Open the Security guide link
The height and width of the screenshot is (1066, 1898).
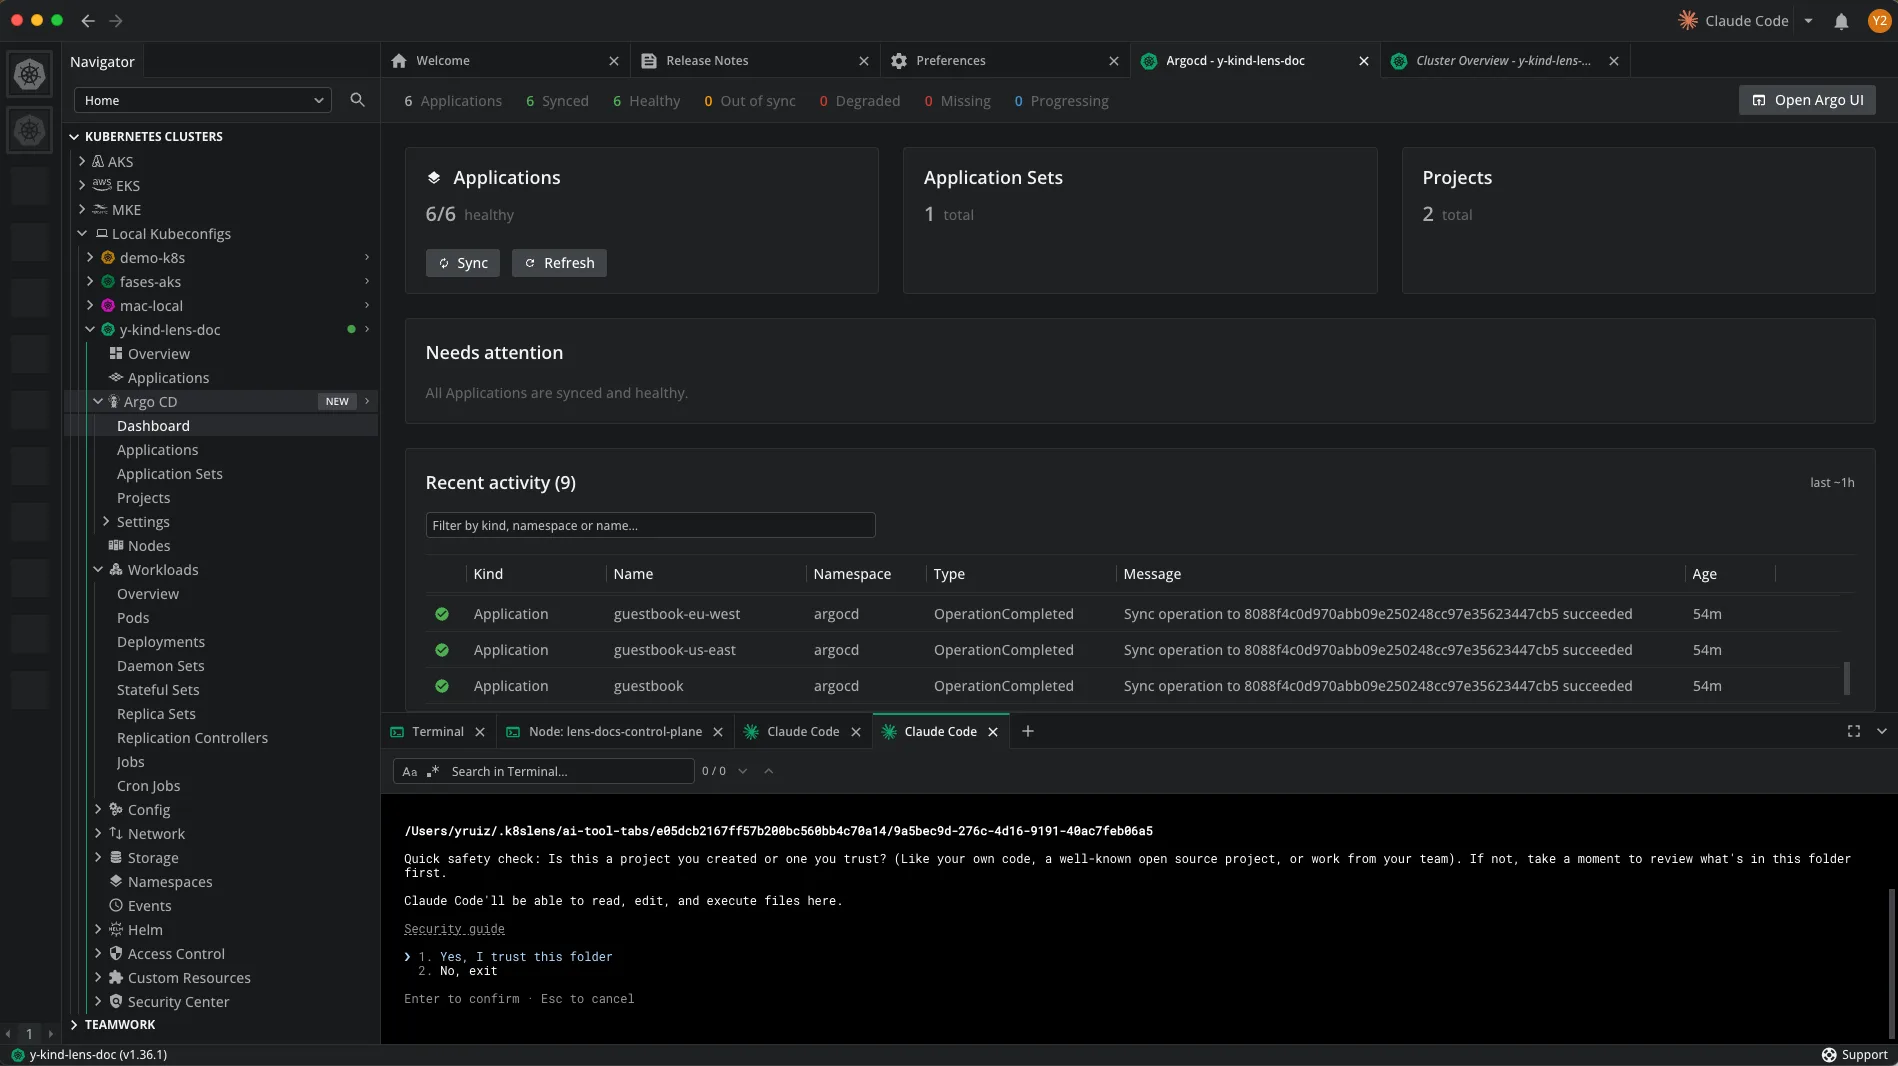pyautogui.click(x=454, y=929)
